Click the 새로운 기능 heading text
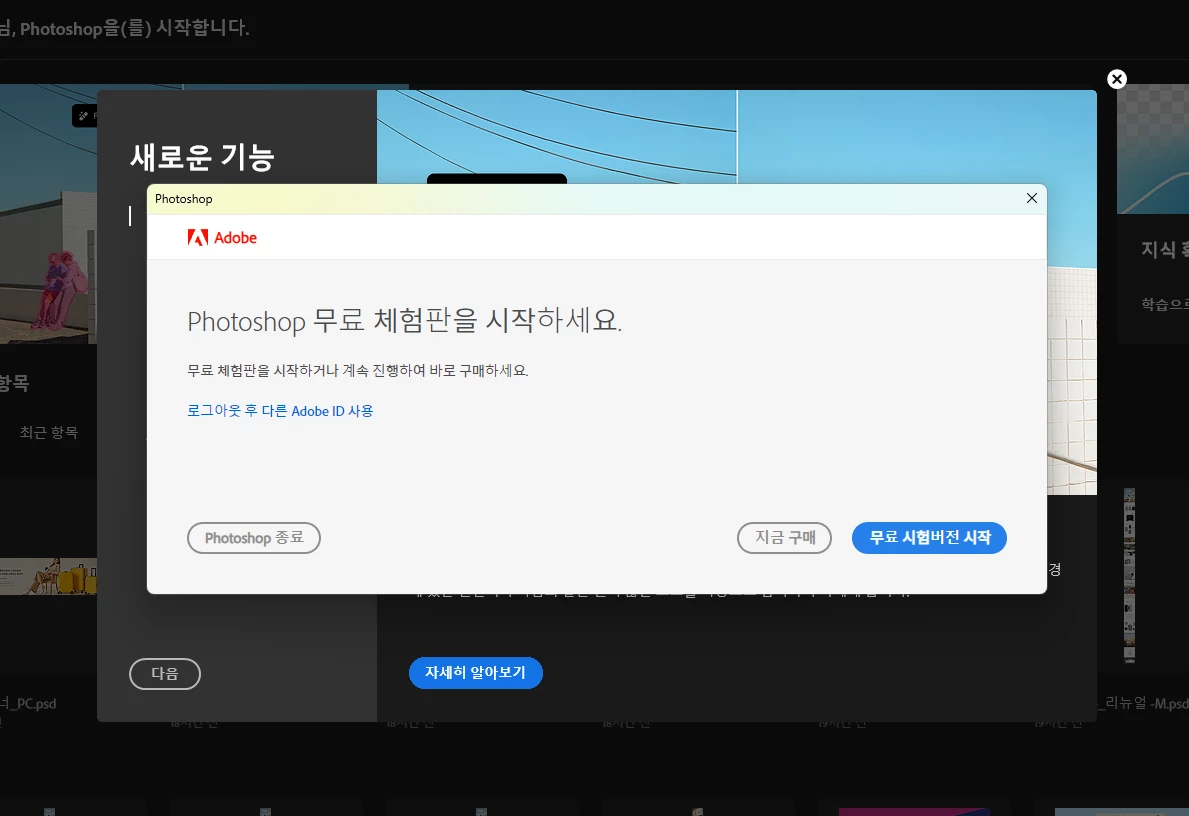Image resolution: width=1189 pixels, height=816 pixels. [202, 158]
